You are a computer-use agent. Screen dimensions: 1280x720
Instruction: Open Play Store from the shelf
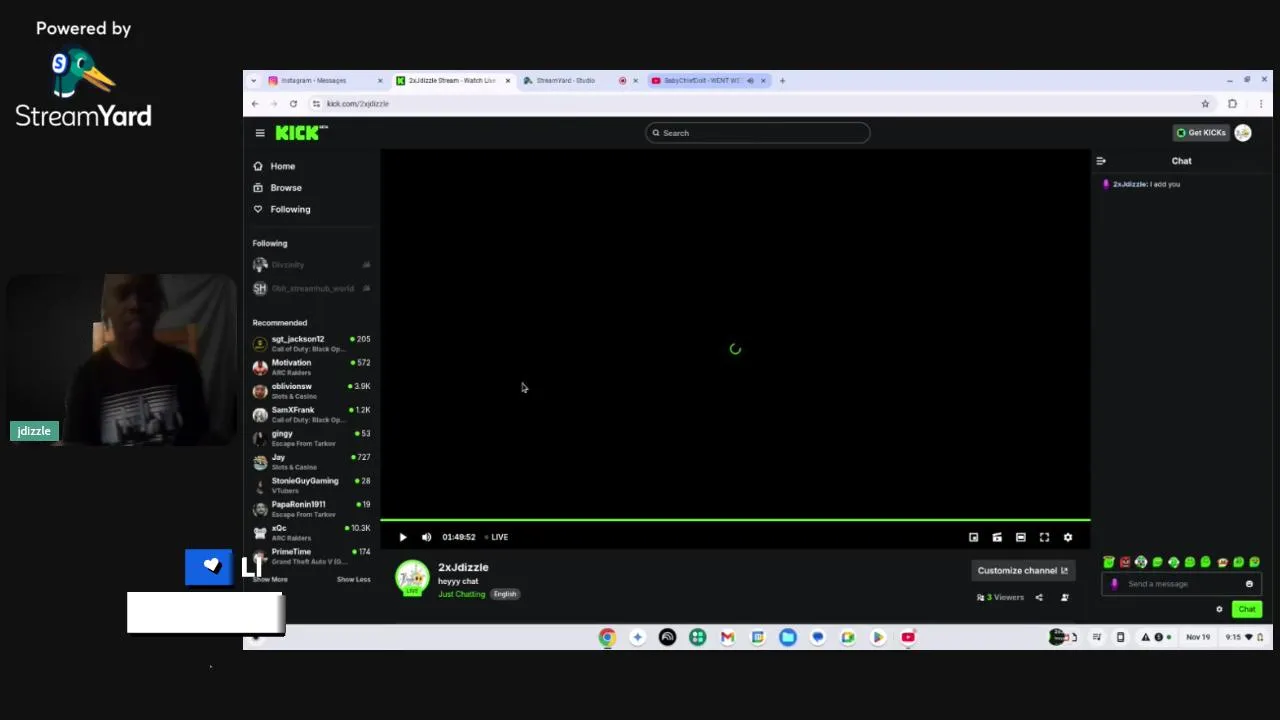coord(878,637)
